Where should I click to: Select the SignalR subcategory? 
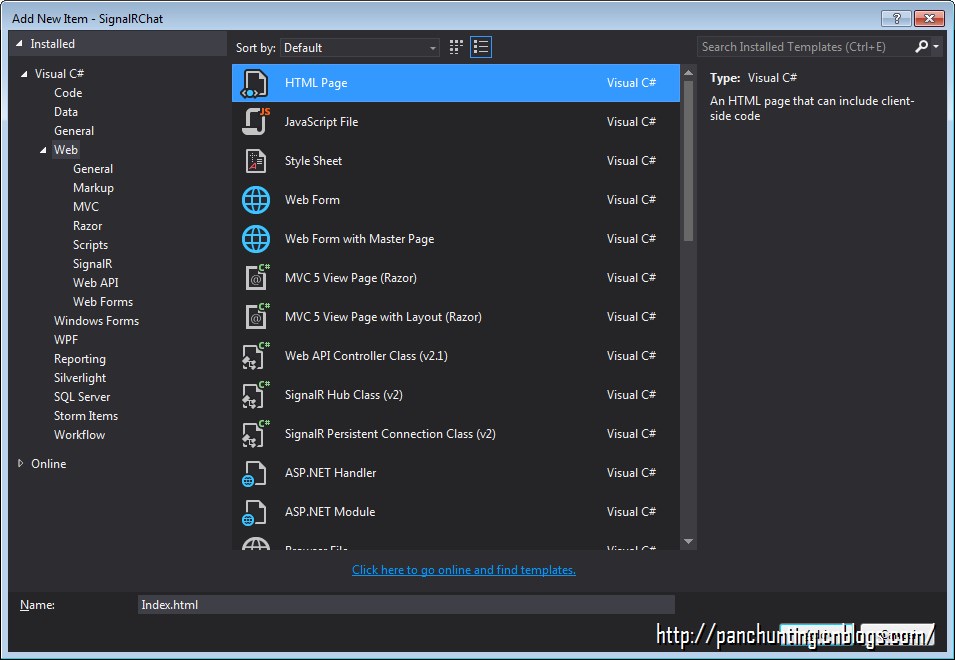click(93, 264)
